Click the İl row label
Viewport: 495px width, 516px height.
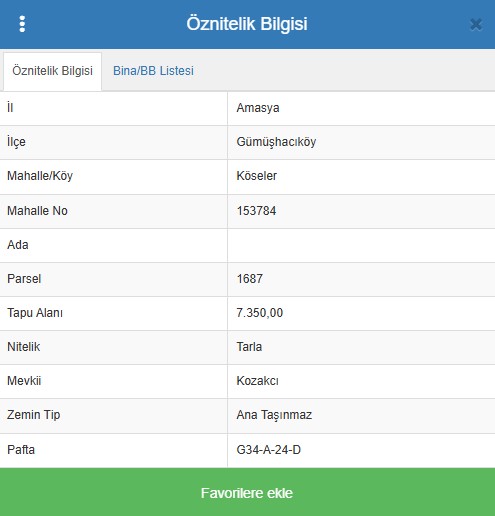click(10, 108)
